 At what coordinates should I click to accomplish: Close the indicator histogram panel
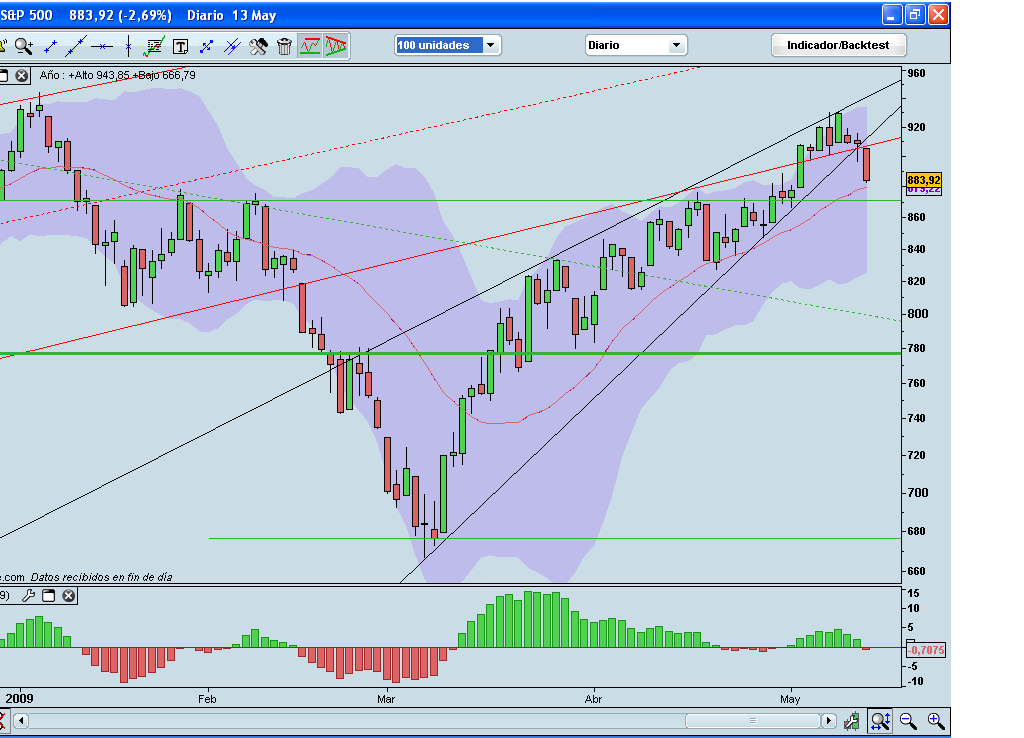pos(69,596)
